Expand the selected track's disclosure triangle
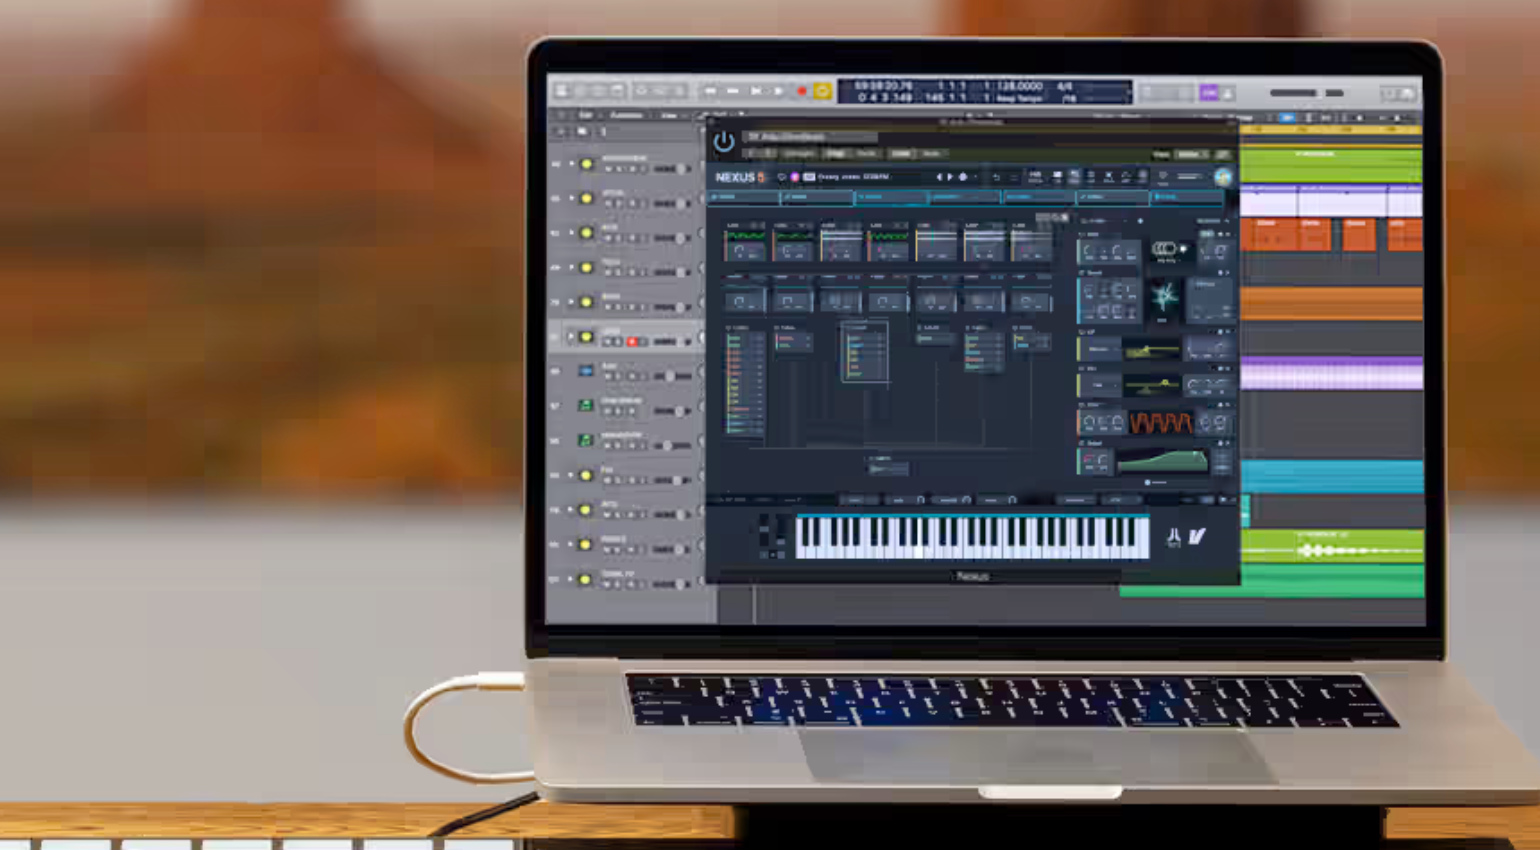Image resolution: width=1540 pixels, height=850 pixels. (x=572, y=337)
